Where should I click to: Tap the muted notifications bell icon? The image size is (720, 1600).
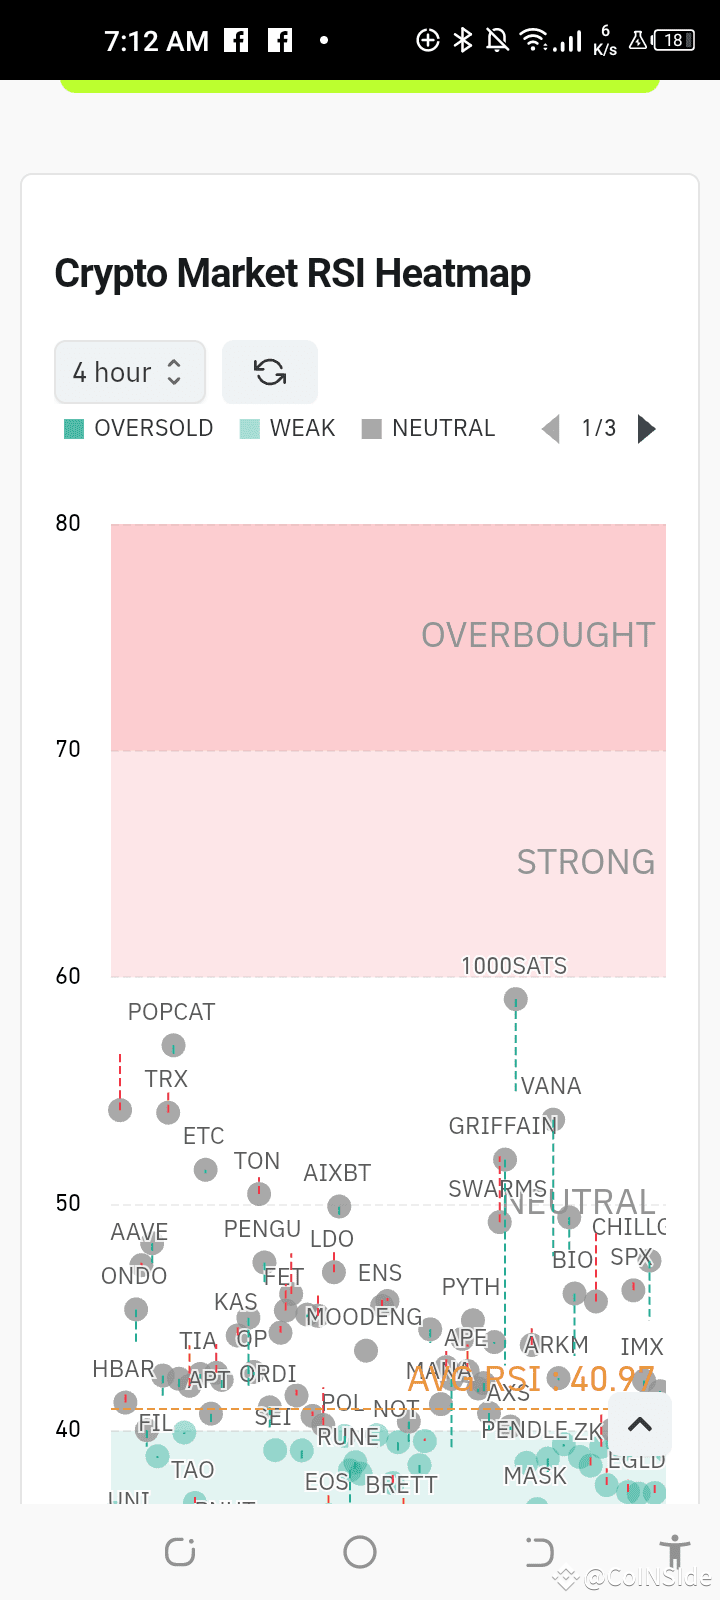[498, 40]
